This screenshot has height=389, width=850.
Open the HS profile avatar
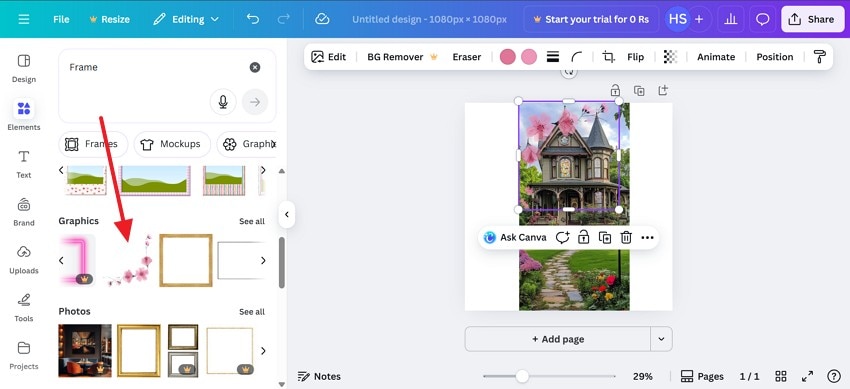[x=677, y=19]
